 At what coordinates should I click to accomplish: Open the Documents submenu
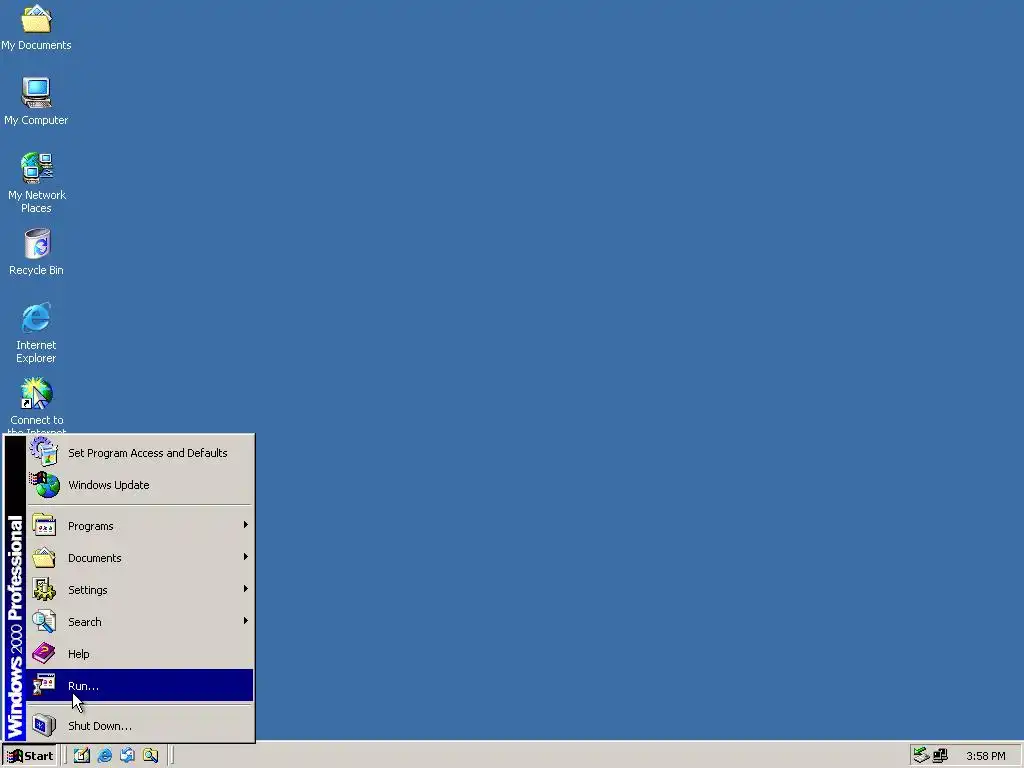(x=140, y=558)
